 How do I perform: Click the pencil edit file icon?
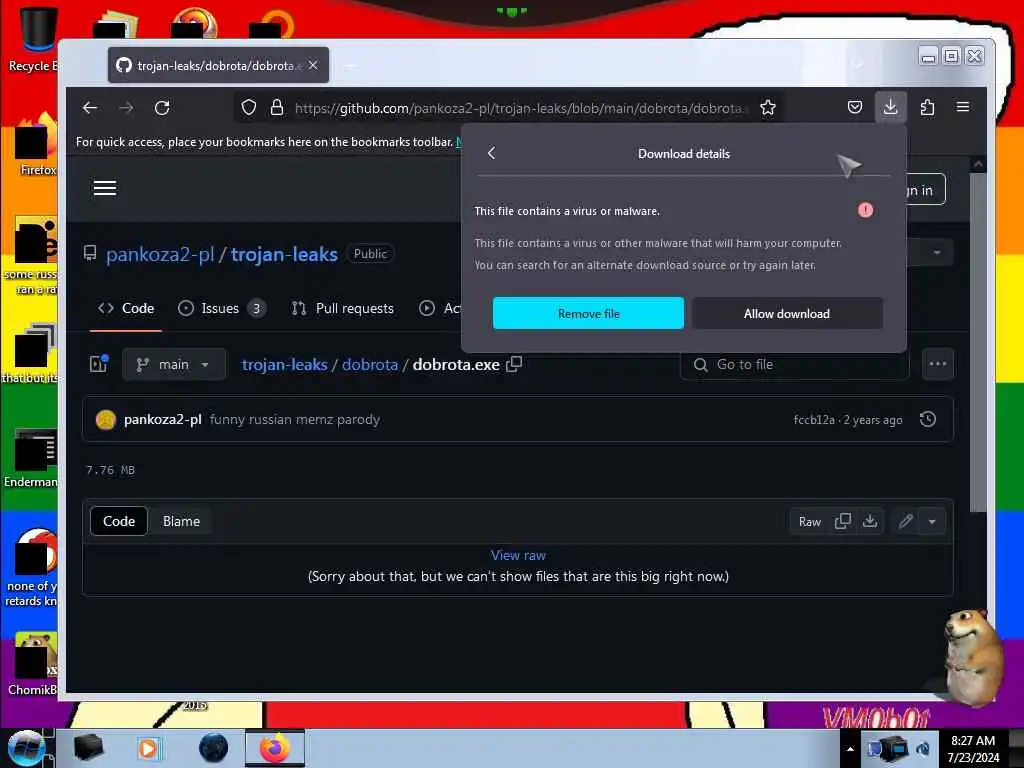905,521
